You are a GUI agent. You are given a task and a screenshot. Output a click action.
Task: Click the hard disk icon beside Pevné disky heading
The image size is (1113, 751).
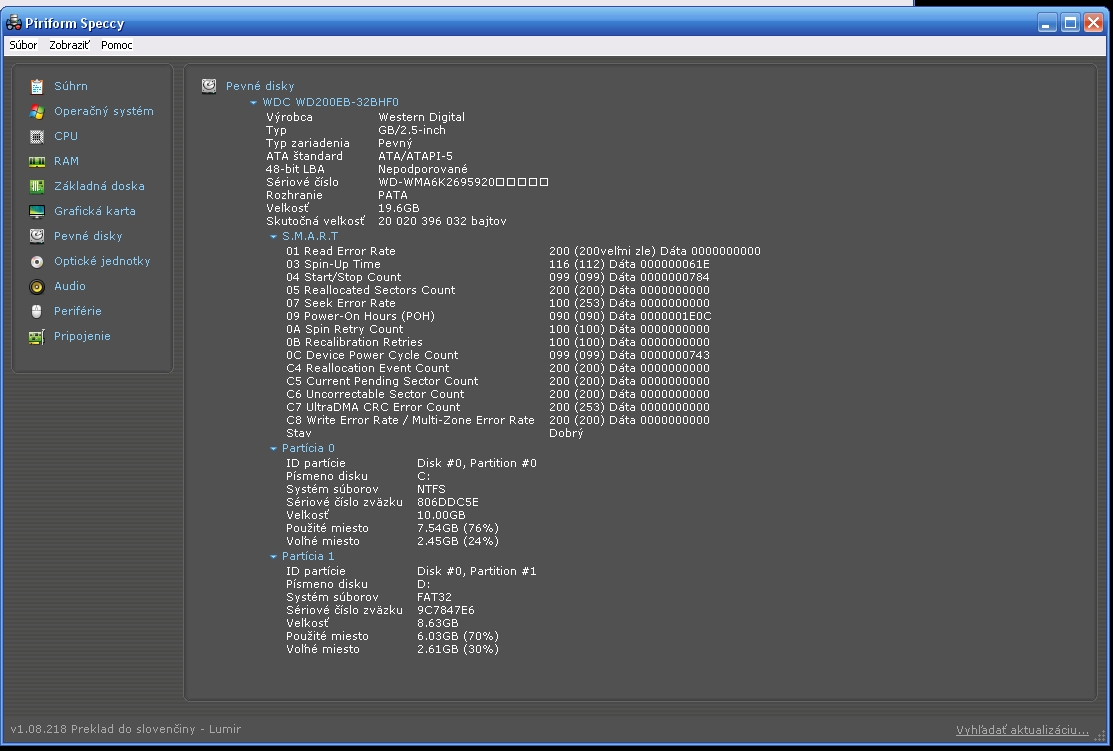pos(209,86)
